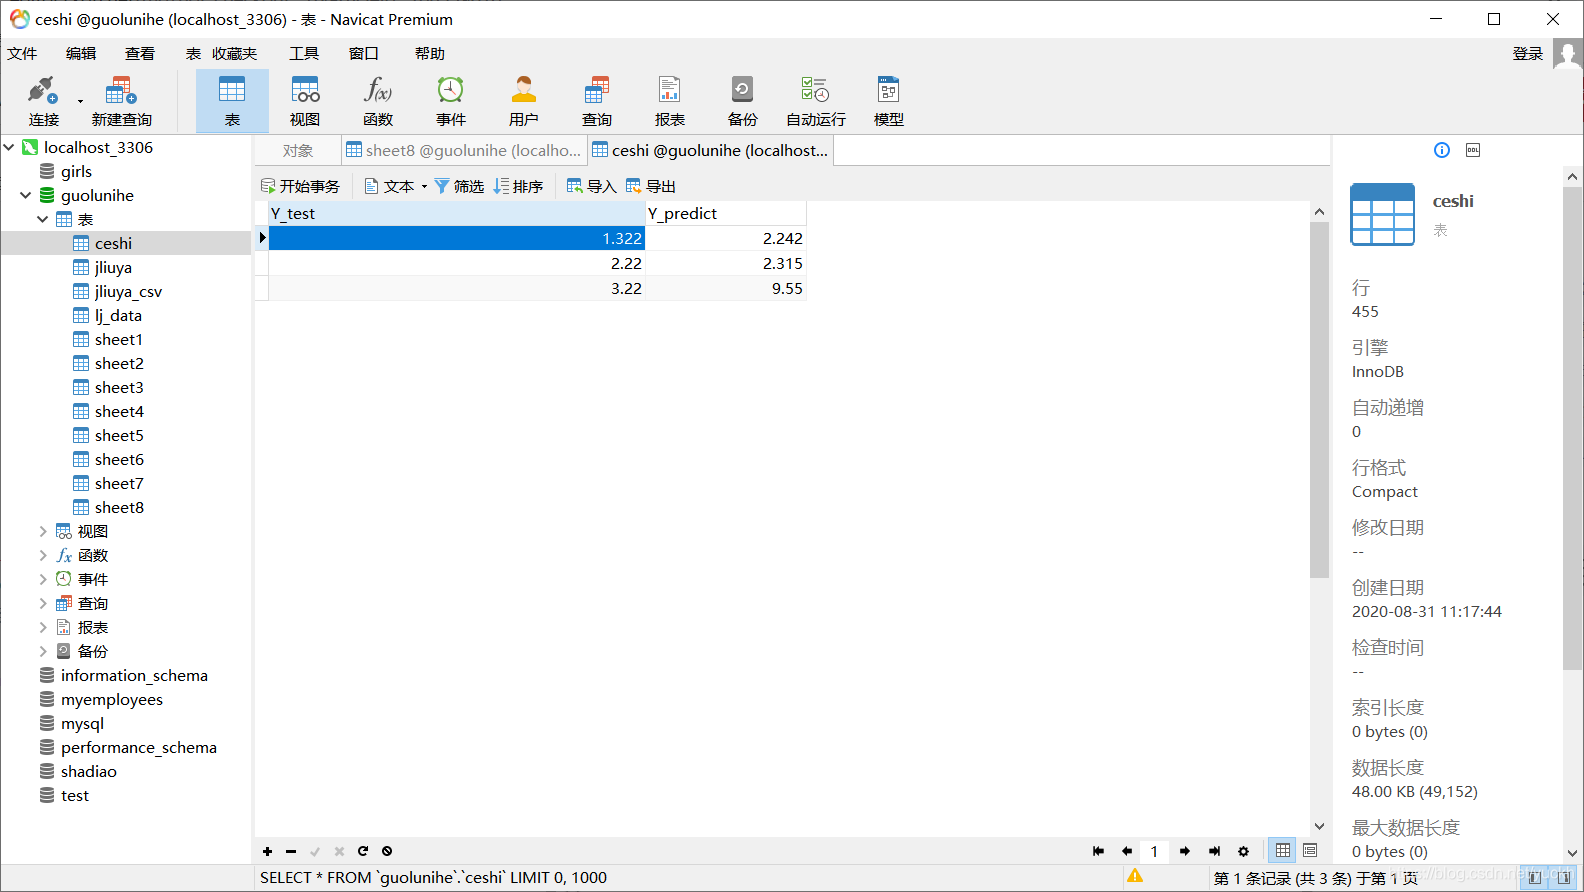Add a new record with plus icon
This screenshot has width=1584, height=892.
[267, 851]
